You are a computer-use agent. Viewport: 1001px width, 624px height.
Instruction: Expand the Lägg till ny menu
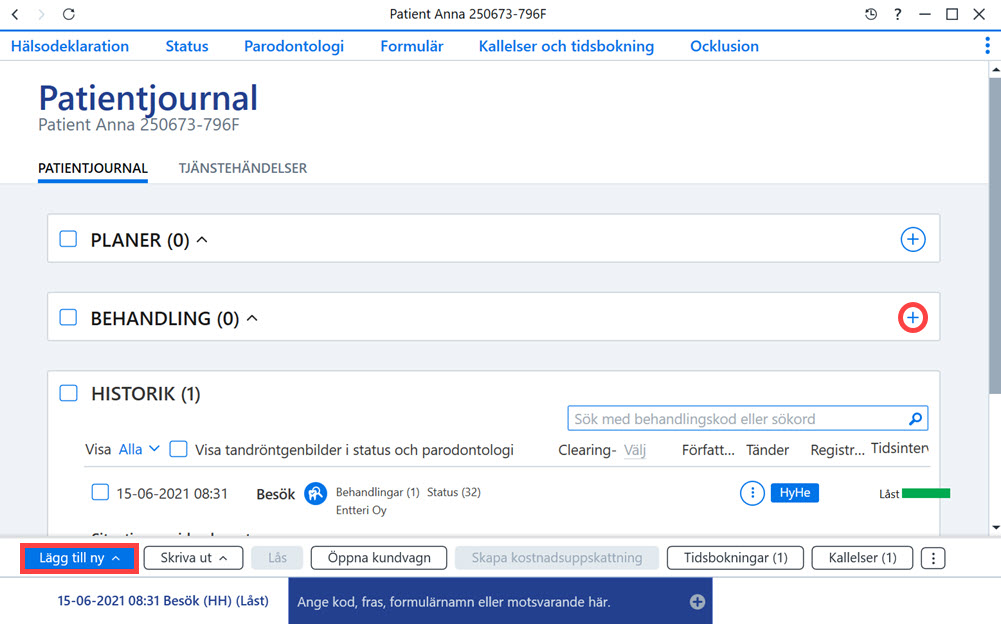coord(79,558)
